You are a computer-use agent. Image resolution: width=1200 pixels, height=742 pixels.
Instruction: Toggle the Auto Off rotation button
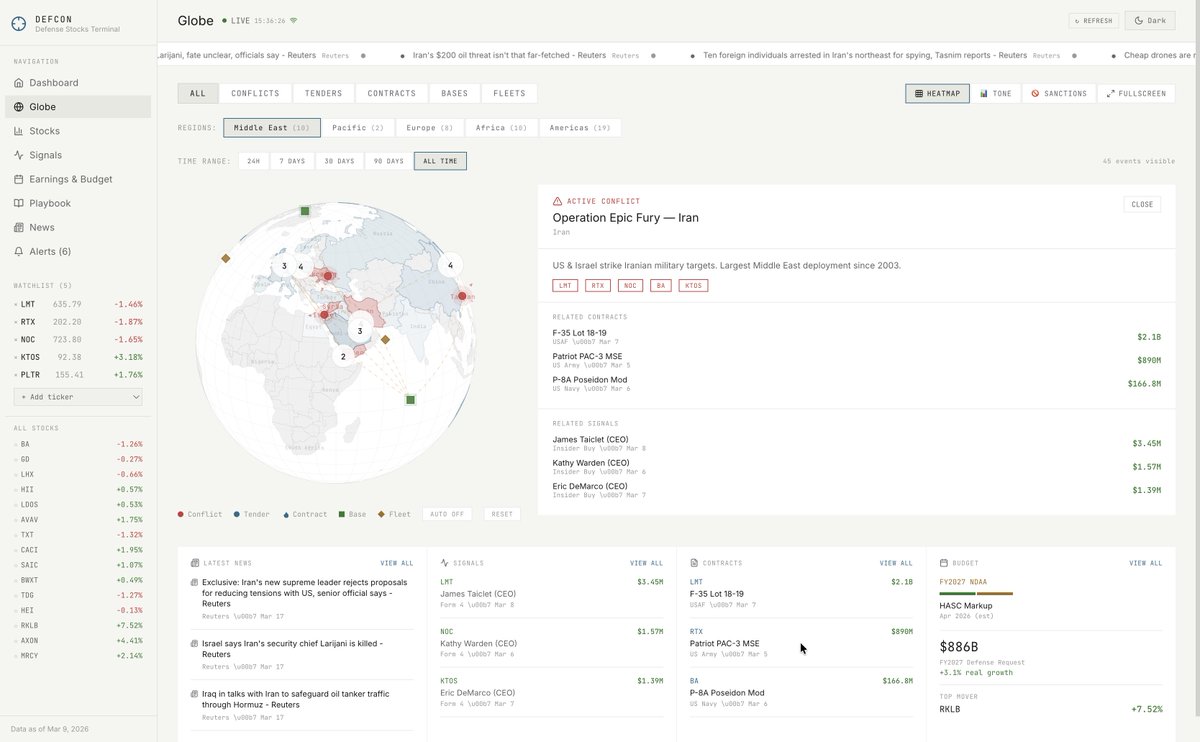[449, 514]
